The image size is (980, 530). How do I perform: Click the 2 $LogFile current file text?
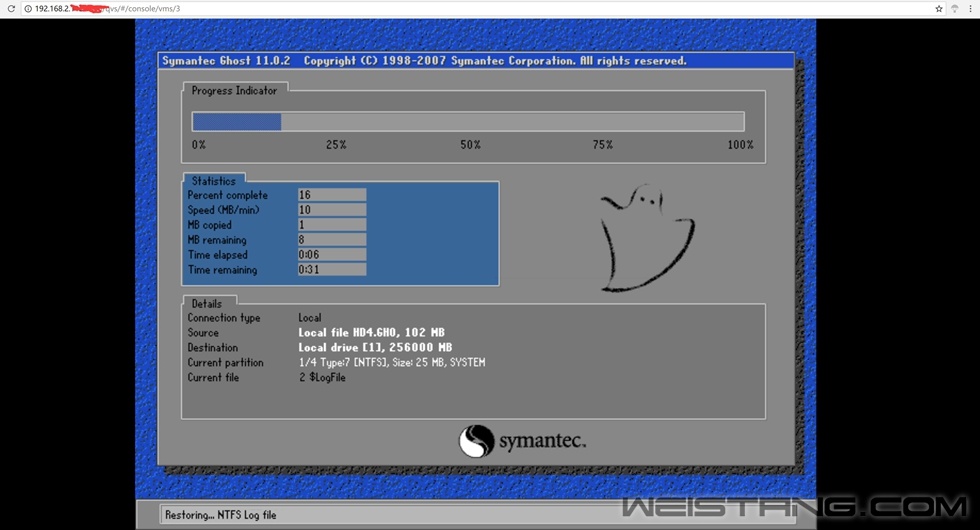pos(322,378)
